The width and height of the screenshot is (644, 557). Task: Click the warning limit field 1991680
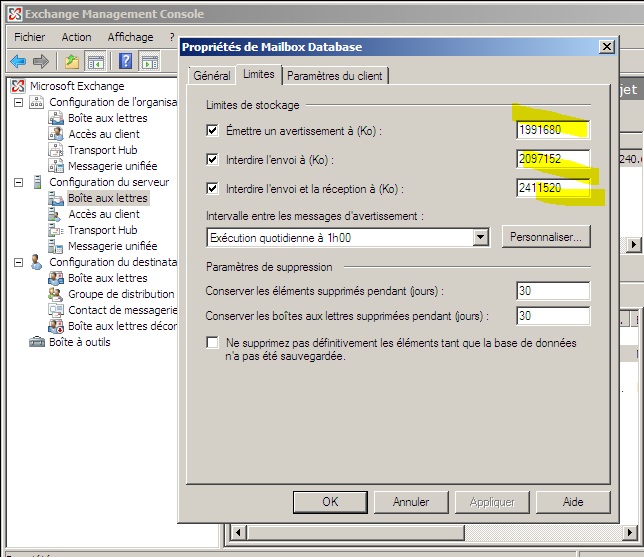(553, 130)
